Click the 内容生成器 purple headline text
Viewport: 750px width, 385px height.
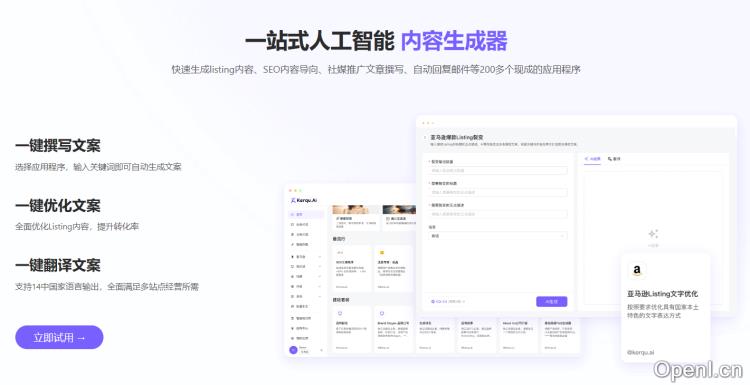pyautogui.click(x=454, y=41)
